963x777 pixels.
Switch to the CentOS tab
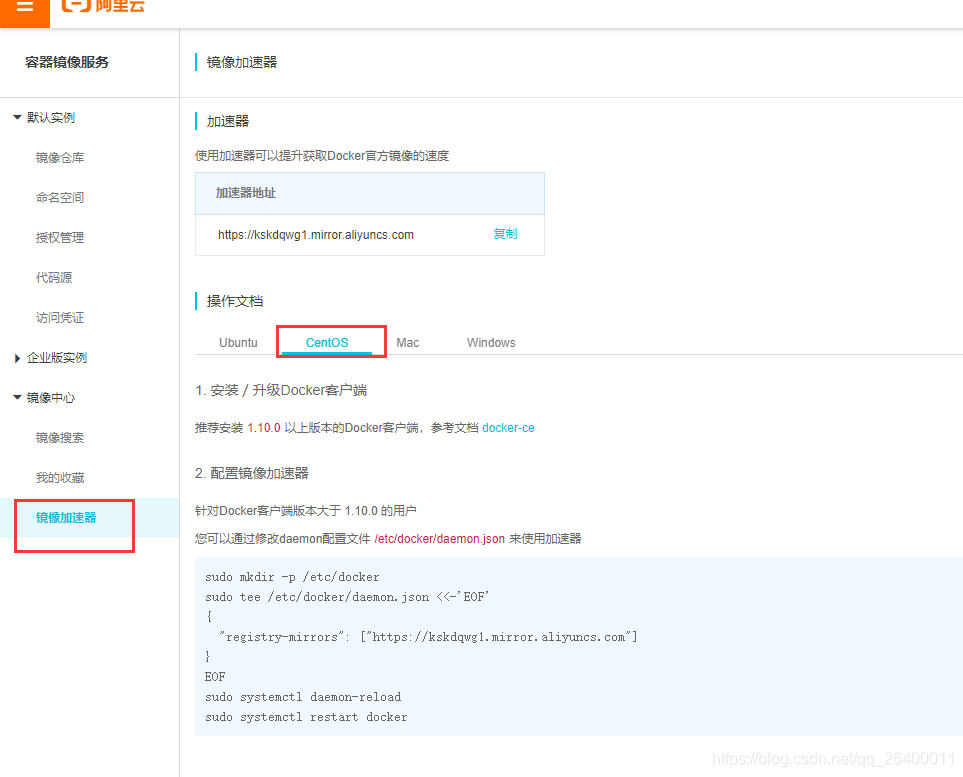[x=327, y=343]
